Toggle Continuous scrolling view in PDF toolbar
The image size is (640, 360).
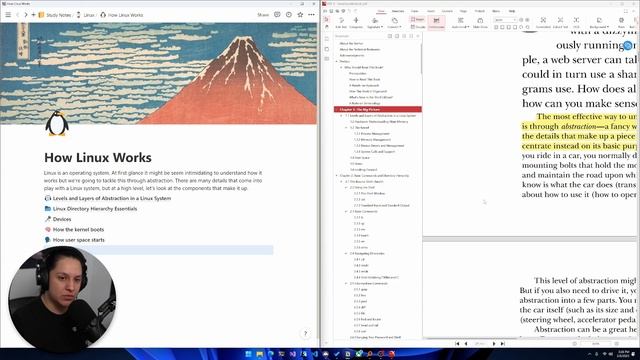tap(436, 22)
